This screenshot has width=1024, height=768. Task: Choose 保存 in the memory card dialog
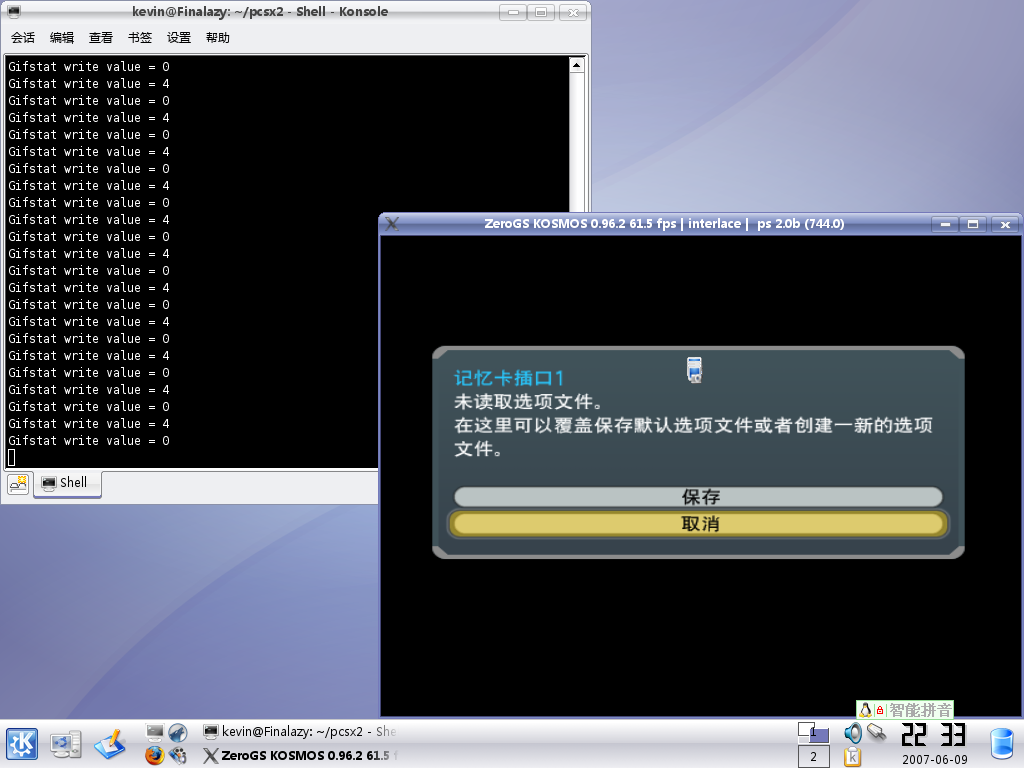pyautogui.click(x=698, y=497)
